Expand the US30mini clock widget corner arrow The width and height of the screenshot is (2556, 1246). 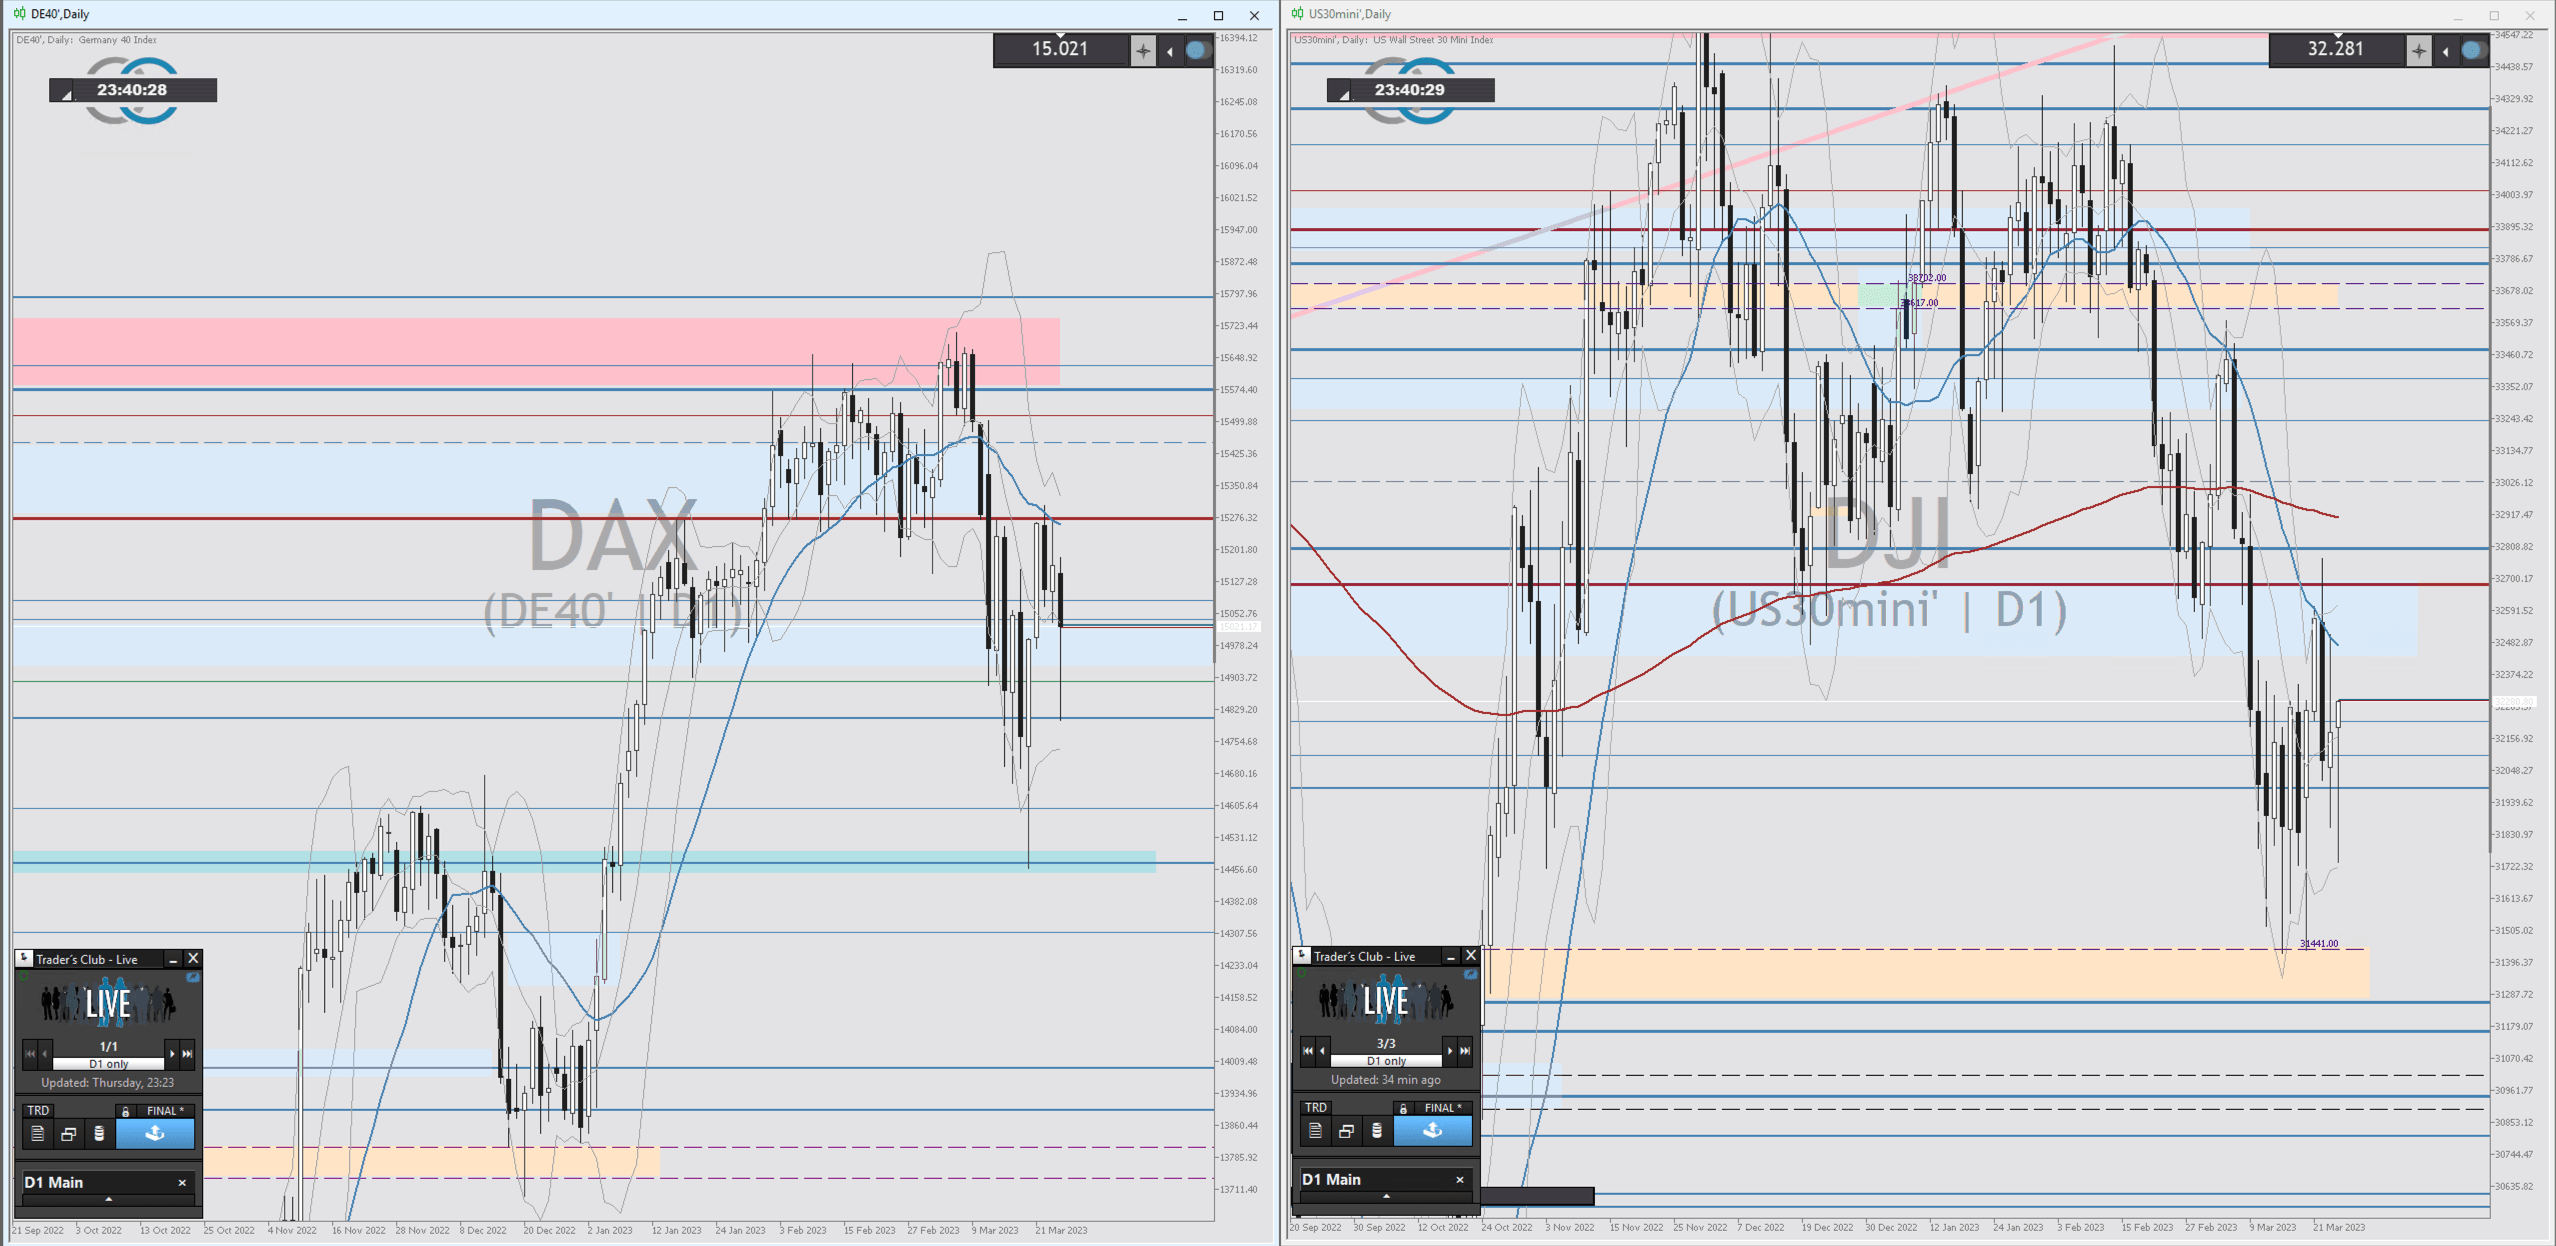click(x=1344, y=94)
